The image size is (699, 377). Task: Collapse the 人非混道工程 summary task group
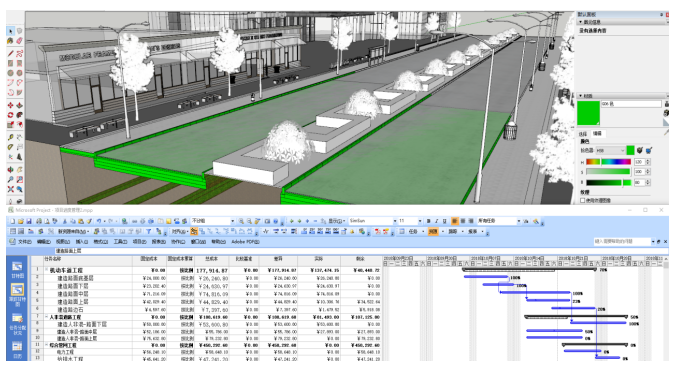click(46, 317)
